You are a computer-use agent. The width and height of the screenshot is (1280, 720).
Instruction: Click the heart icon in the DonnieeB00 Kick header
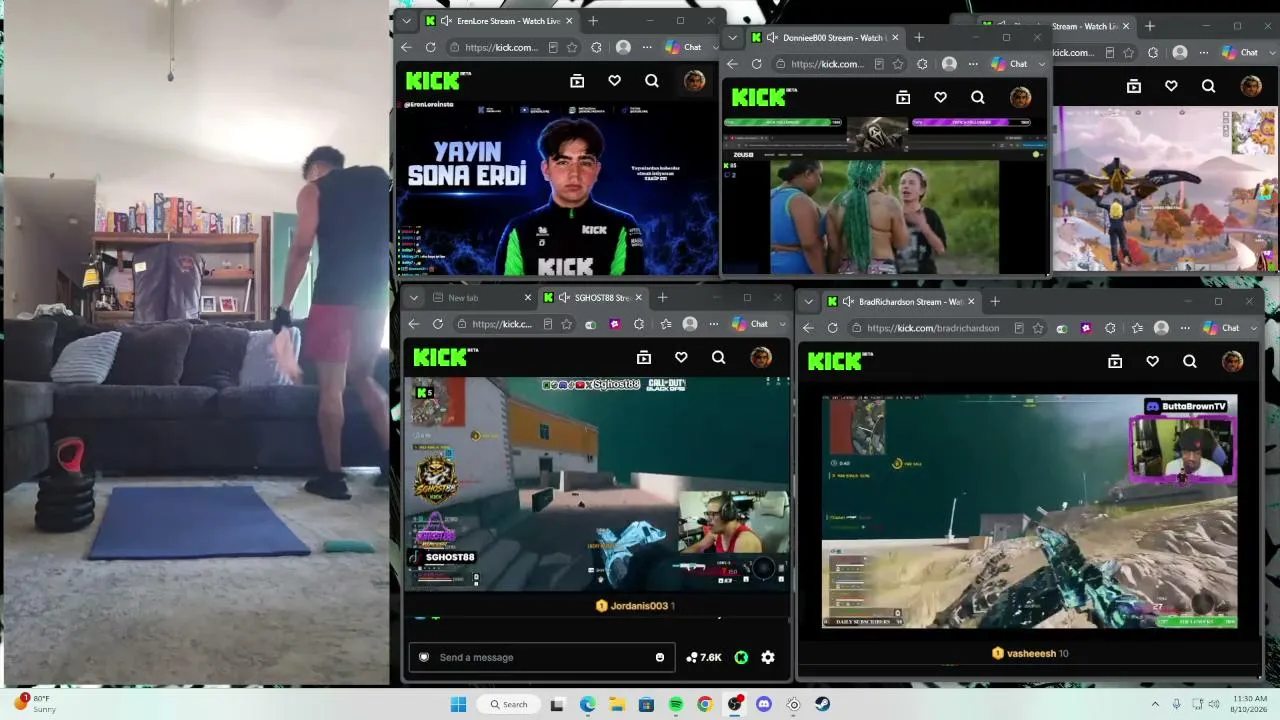click(x=940, y=97)
